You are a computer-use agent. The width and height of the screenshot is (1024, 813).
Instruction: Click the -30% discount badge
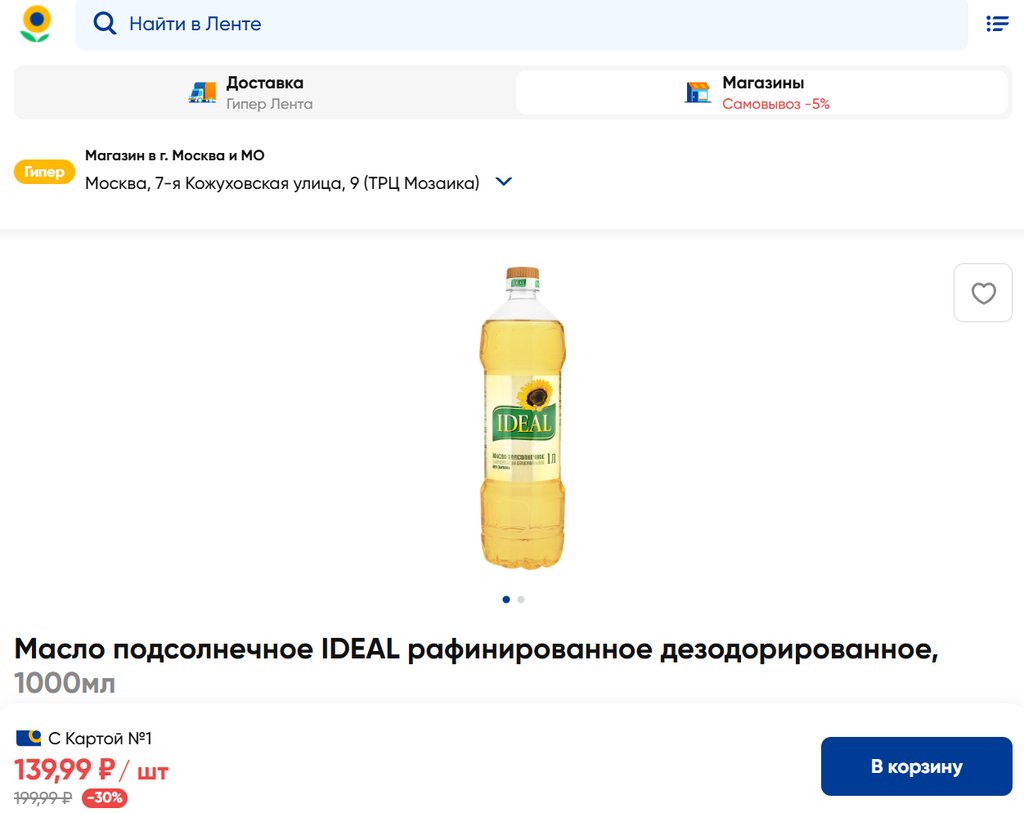[x=104, y=797]
